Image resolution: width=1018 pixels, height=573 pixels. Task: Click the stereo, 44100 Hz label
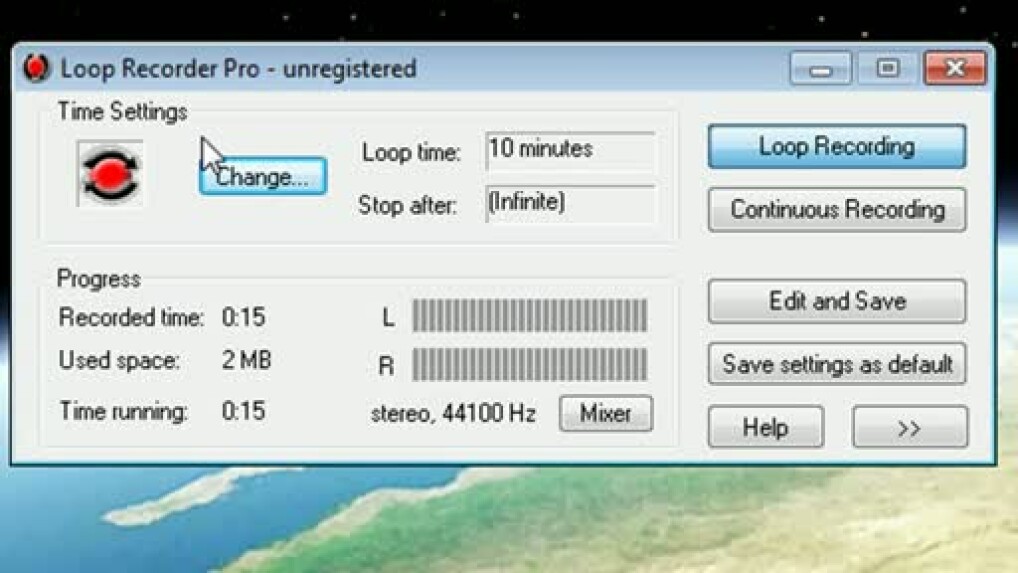(x=453, y=413)
